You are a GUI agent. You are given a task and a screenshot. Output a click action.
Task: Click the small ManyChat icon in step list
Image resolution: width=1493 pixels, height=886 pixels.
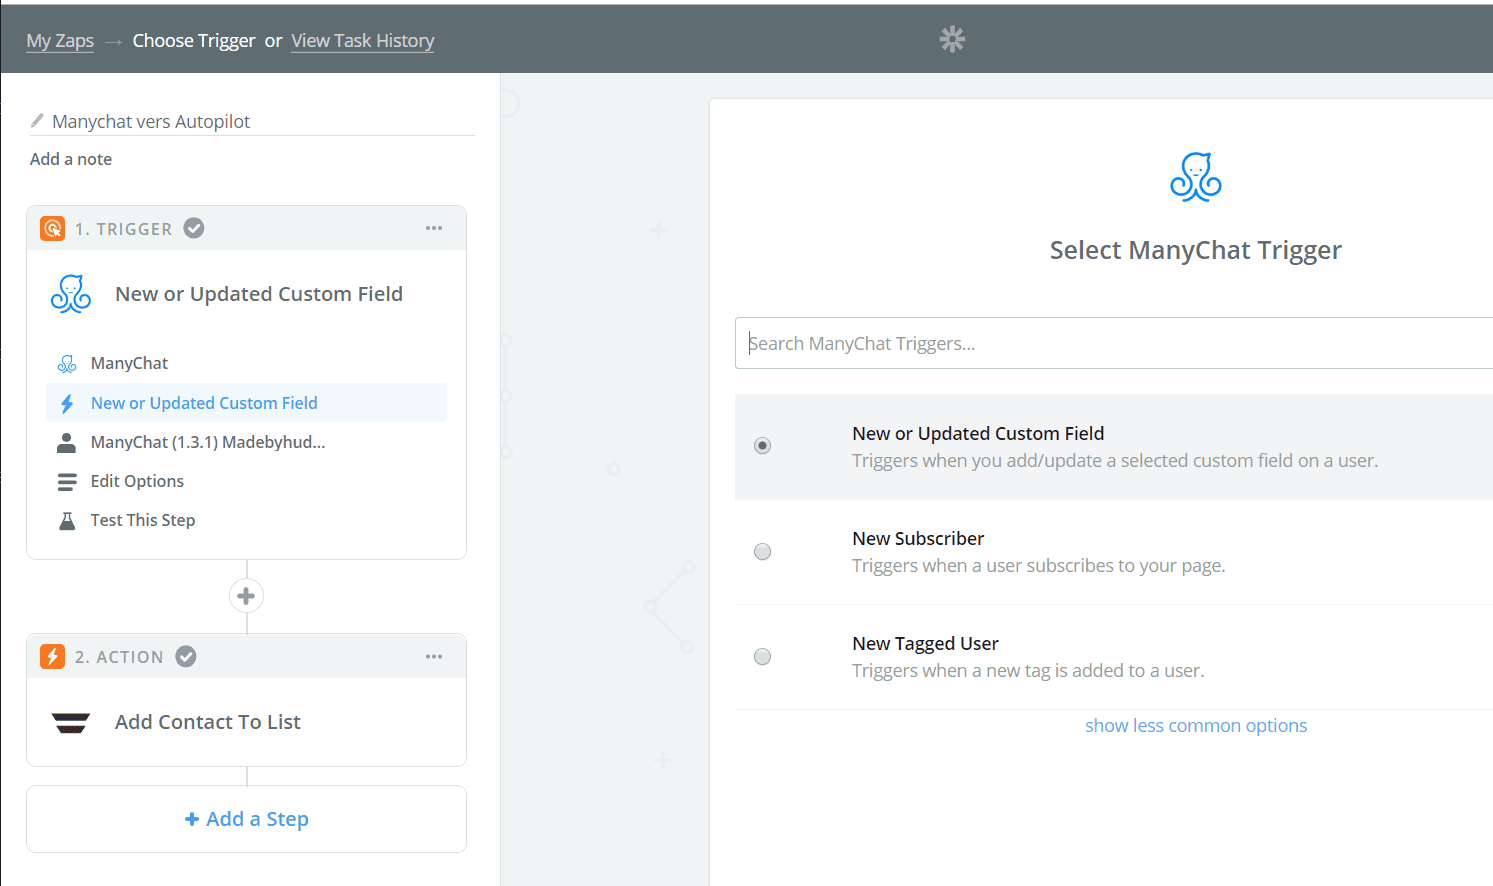pos(67,363)
